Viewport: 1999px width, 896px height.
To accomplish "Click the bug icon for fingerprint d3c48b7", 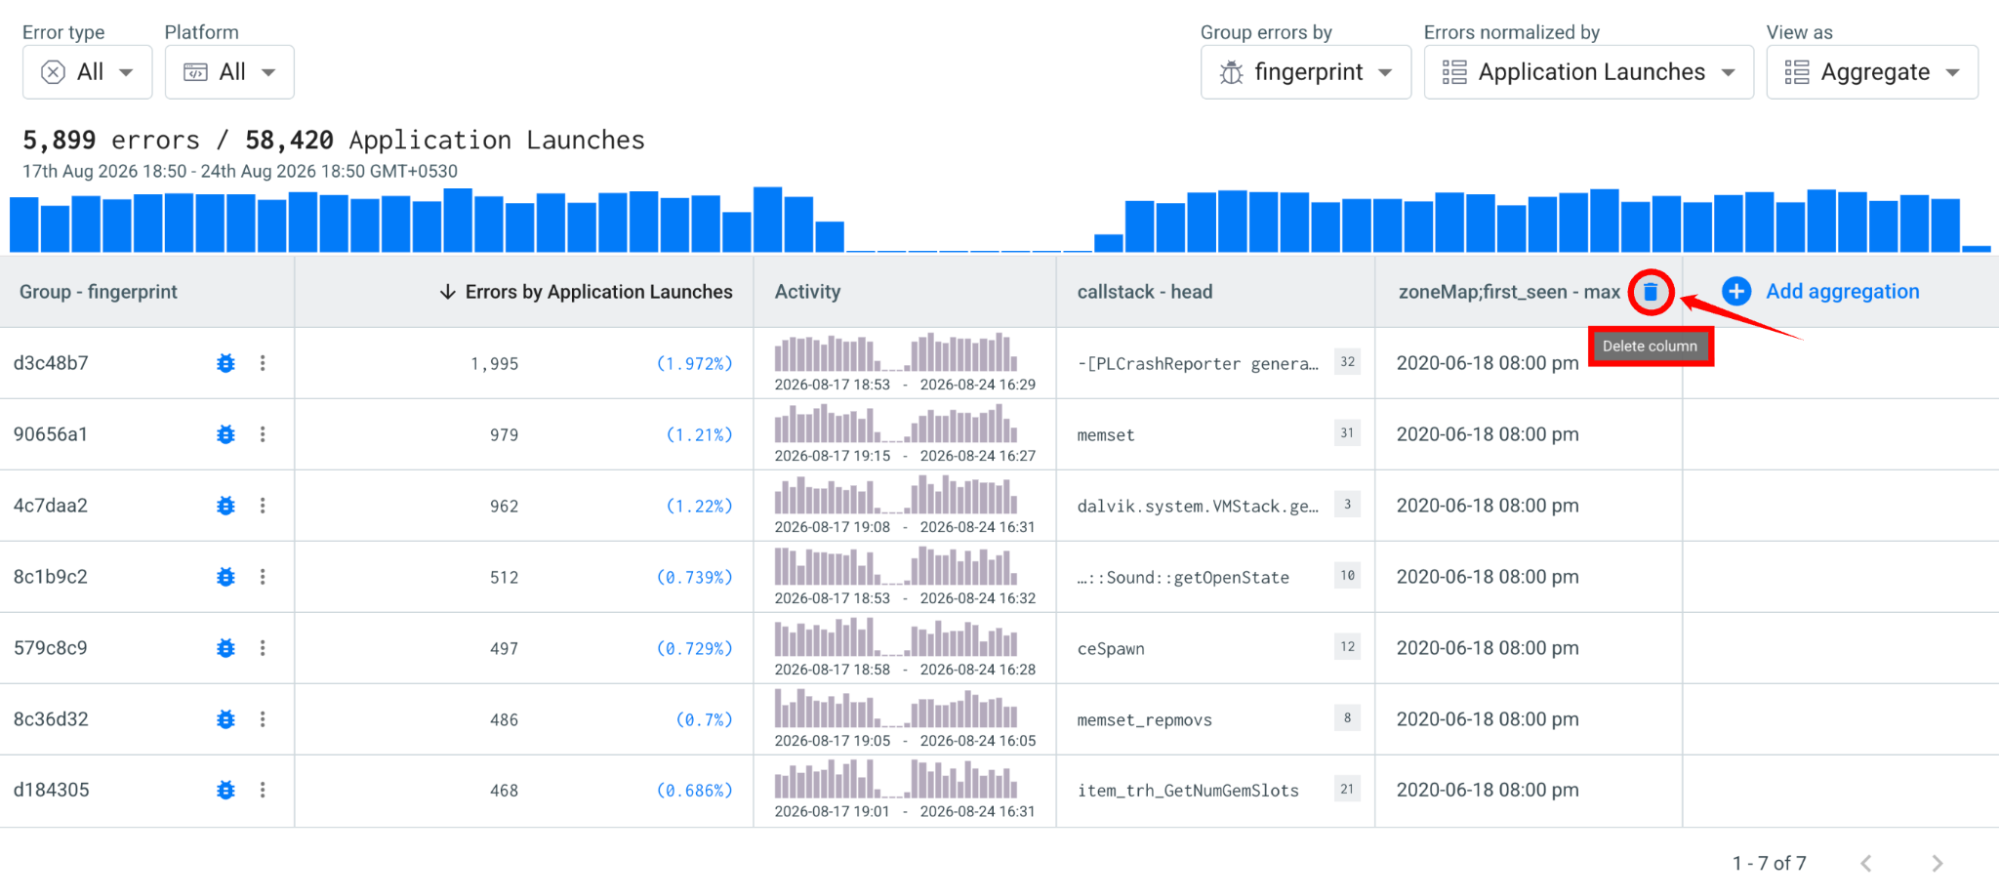I will coord(226,363).
